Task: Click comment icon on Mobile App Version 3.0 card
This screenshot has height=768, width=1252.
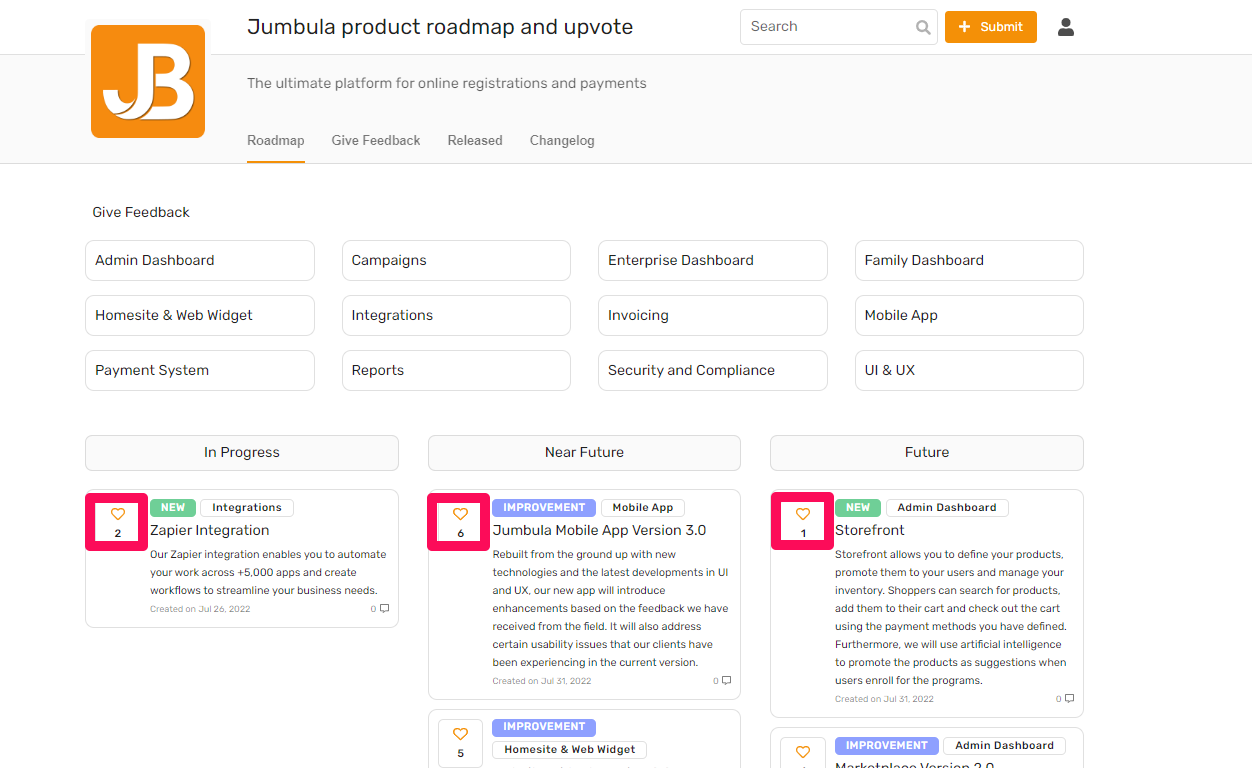Action: tap(727, 680)
